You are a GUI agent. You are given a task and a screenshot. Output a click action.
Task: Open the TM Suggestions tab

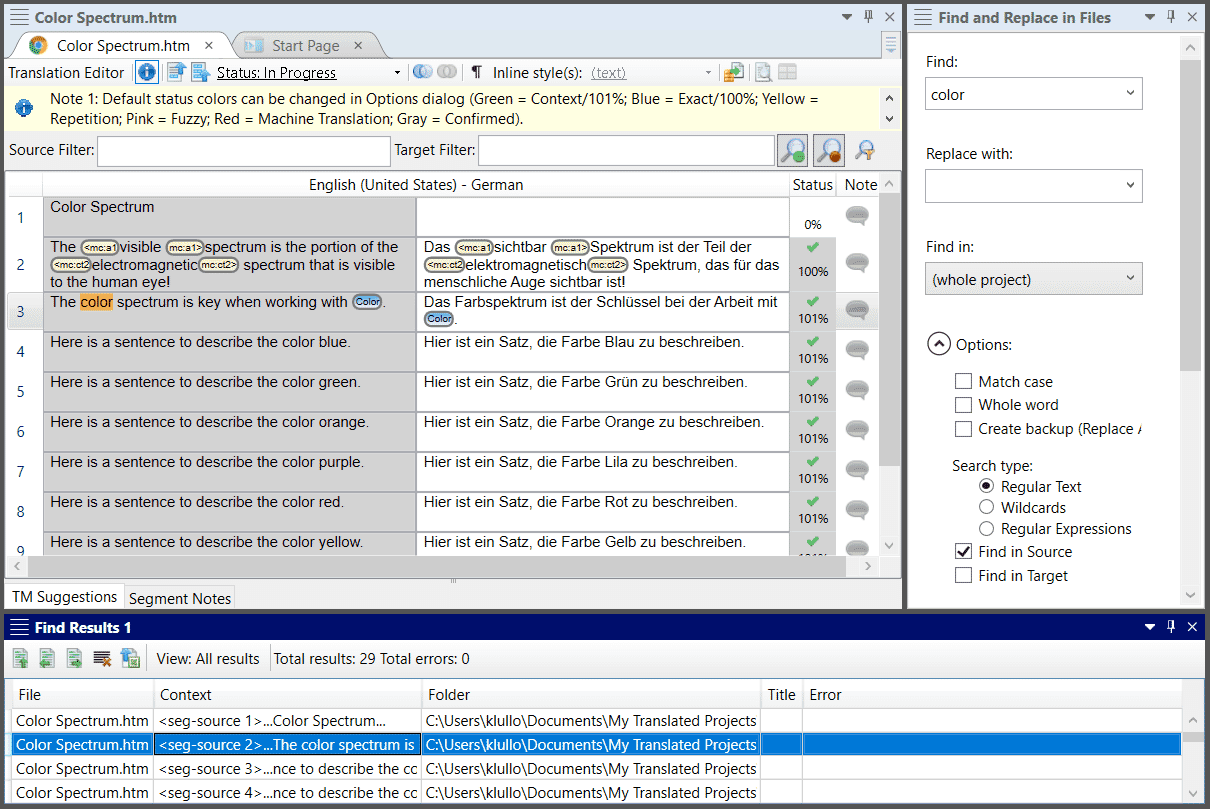(65, 597)
